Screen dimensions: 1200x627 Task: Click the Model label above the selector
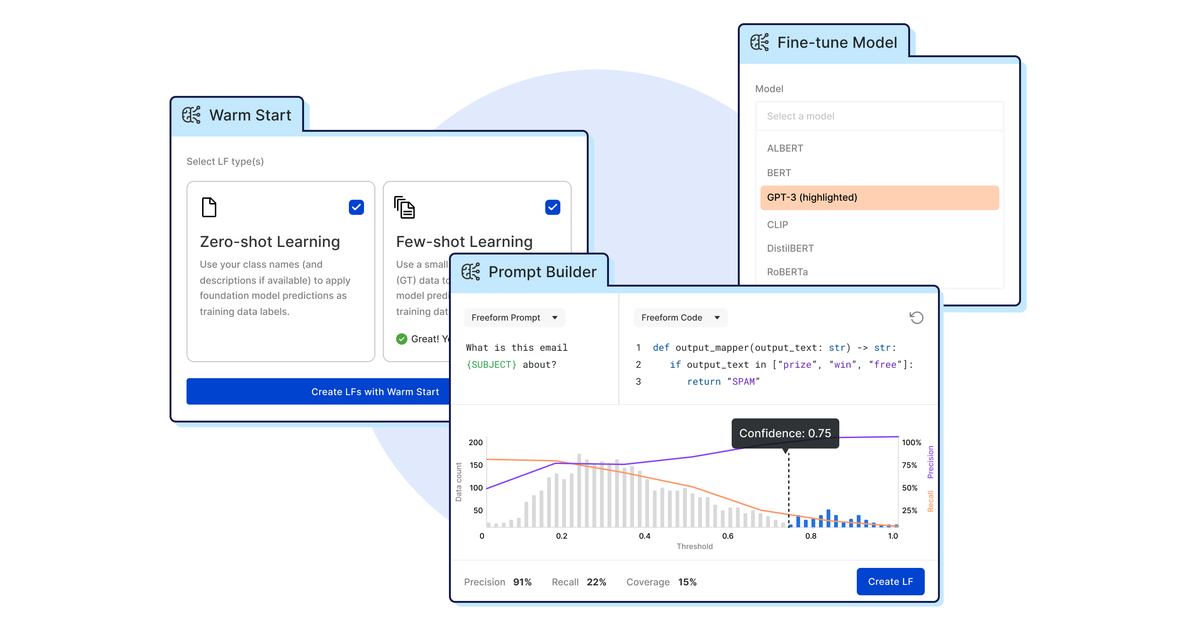(x=769, y=89)
